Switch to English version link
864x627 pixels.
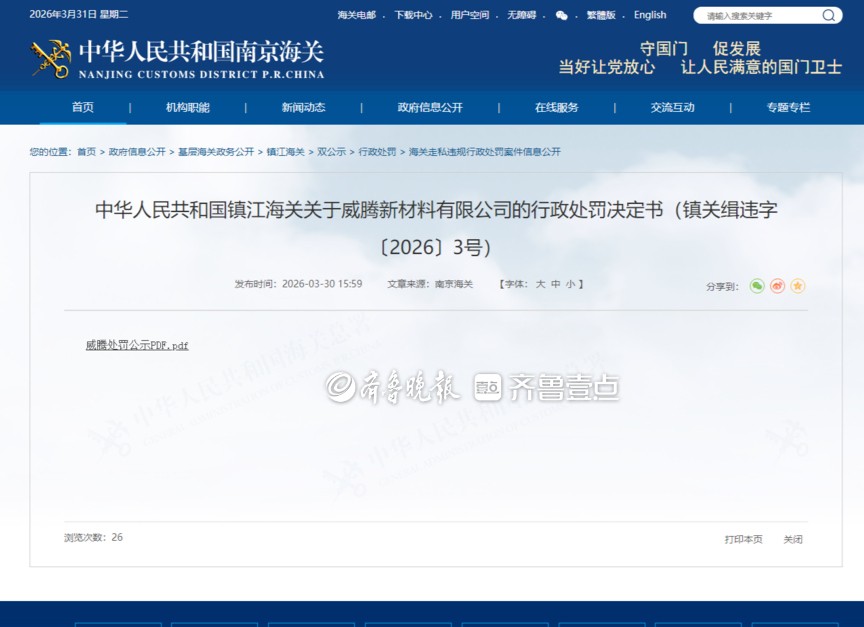click(650, 15)
